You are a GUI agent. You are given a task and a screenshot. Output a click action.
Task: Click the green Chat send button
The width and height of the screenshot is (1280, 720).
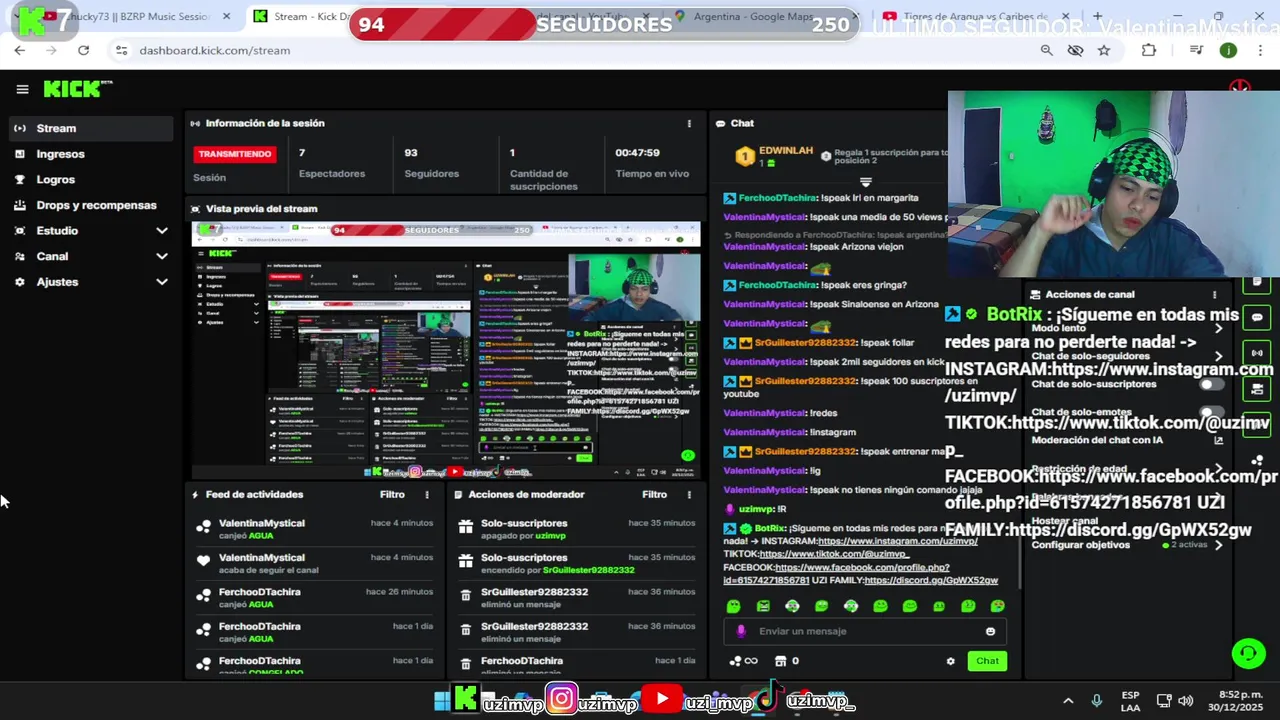(x=987, y=661)
